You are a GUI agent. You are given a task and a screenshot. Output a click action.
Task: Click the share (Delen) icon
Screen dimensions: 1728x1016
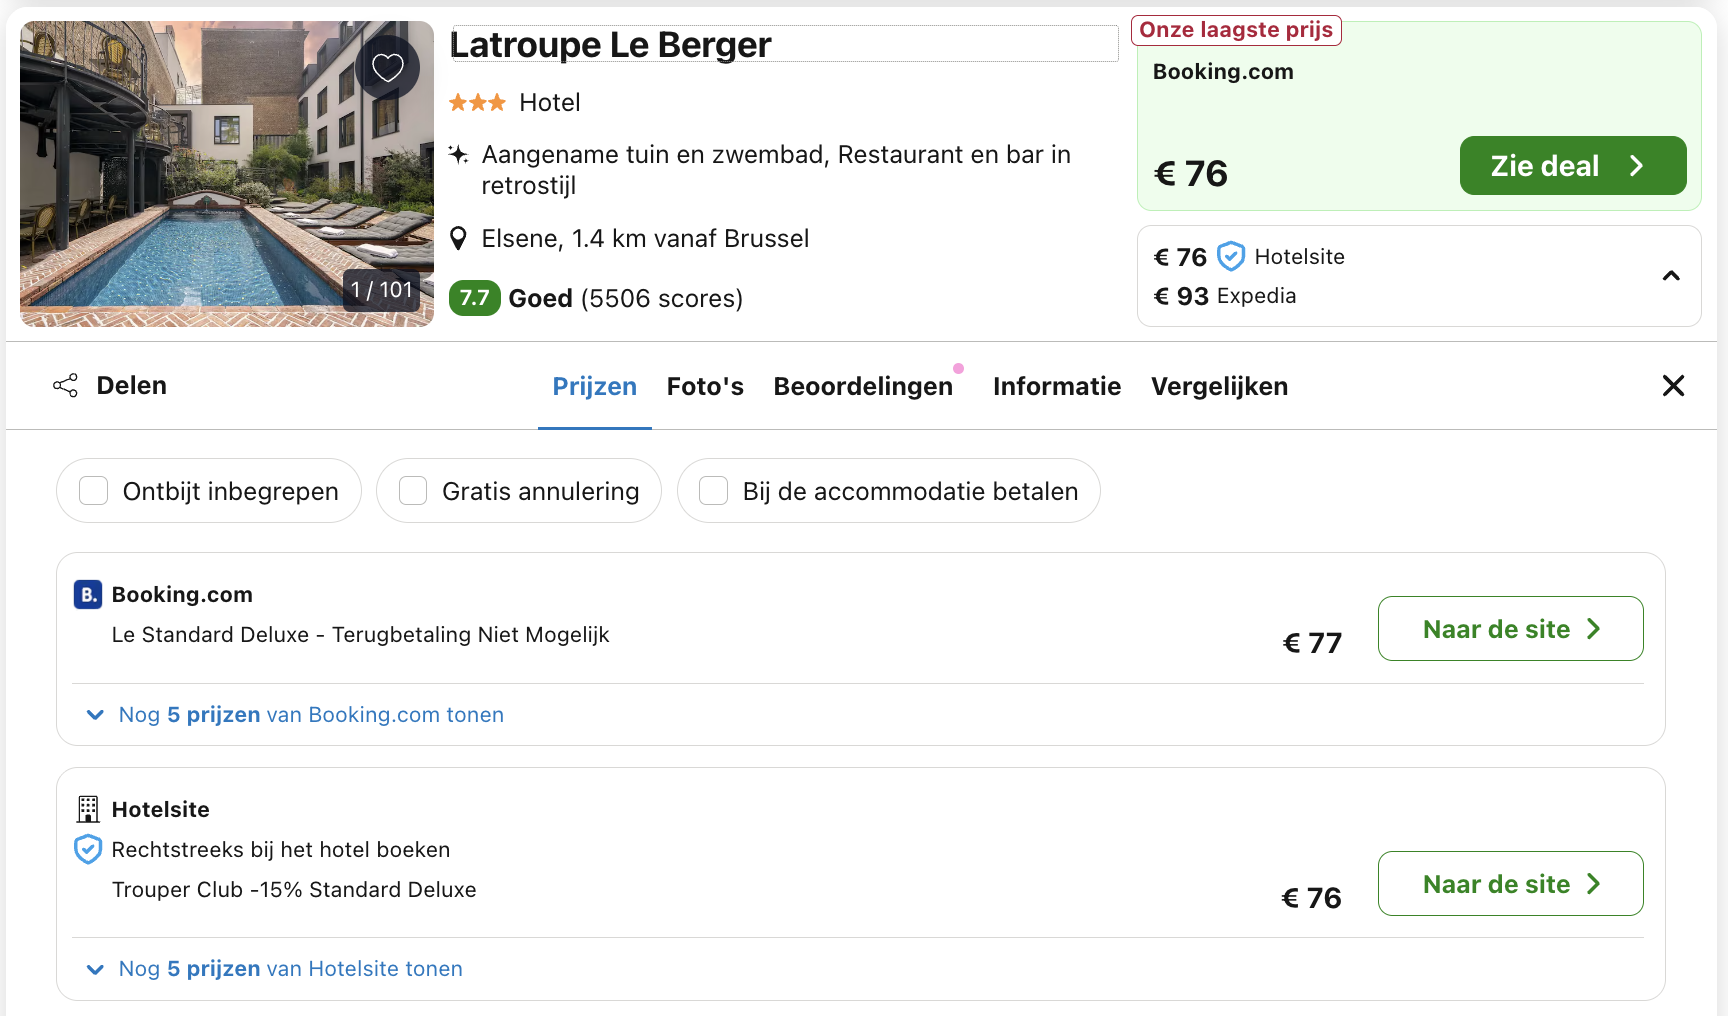[64, 385]
